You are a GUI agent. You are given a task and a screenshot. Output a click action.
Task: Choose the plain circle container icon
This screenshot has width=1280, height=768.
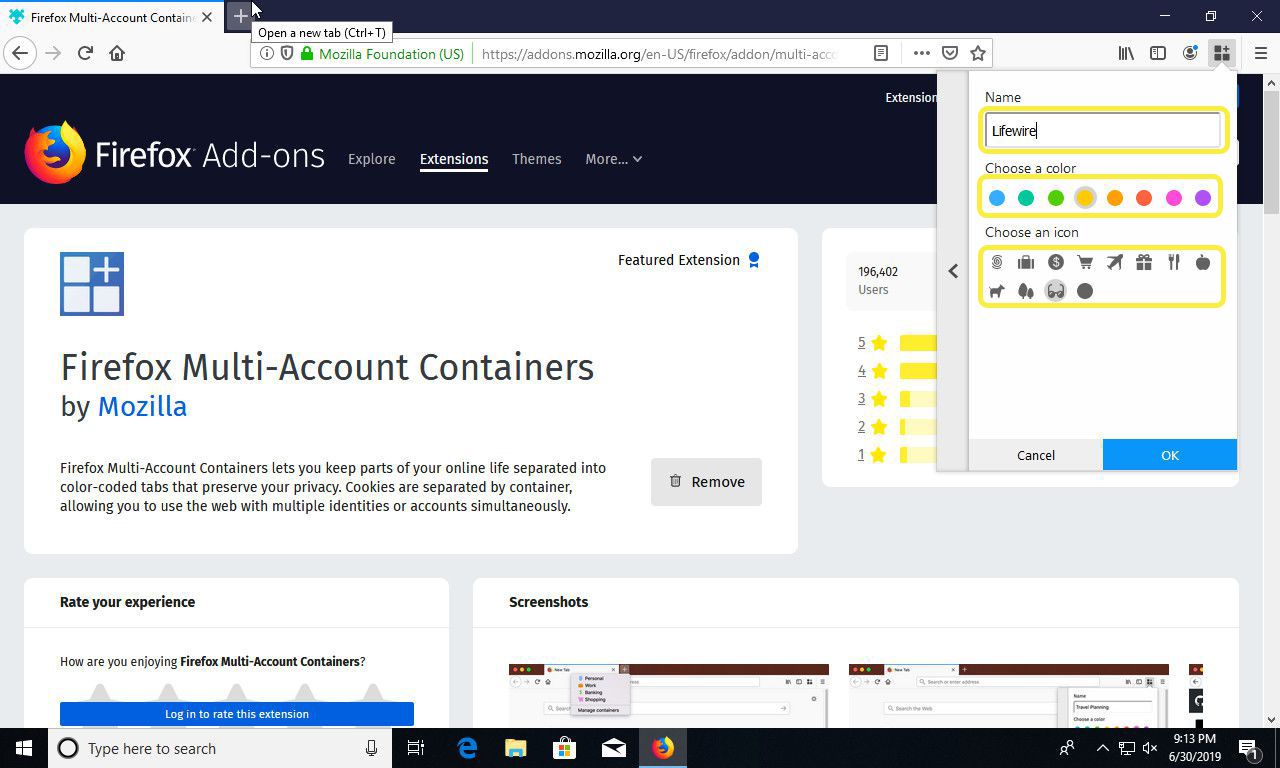pos(1085,291)
